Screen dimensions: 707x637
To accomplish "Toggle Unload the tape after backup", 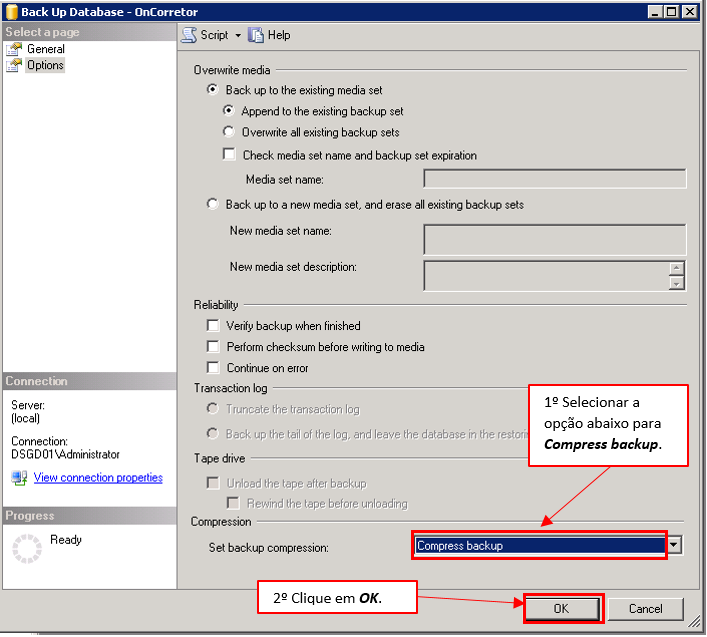I will [213, 483].
